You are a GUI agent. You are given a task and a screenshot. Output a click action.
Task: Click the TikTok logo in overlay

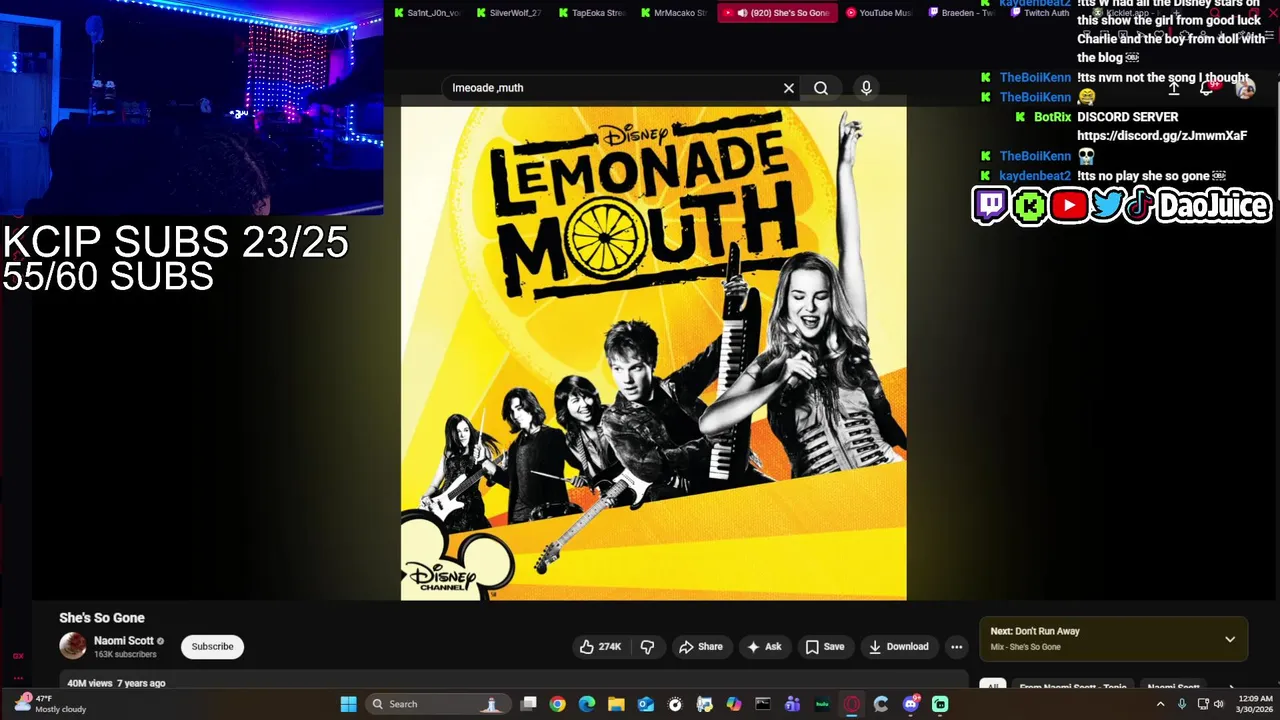point(1140,206)
